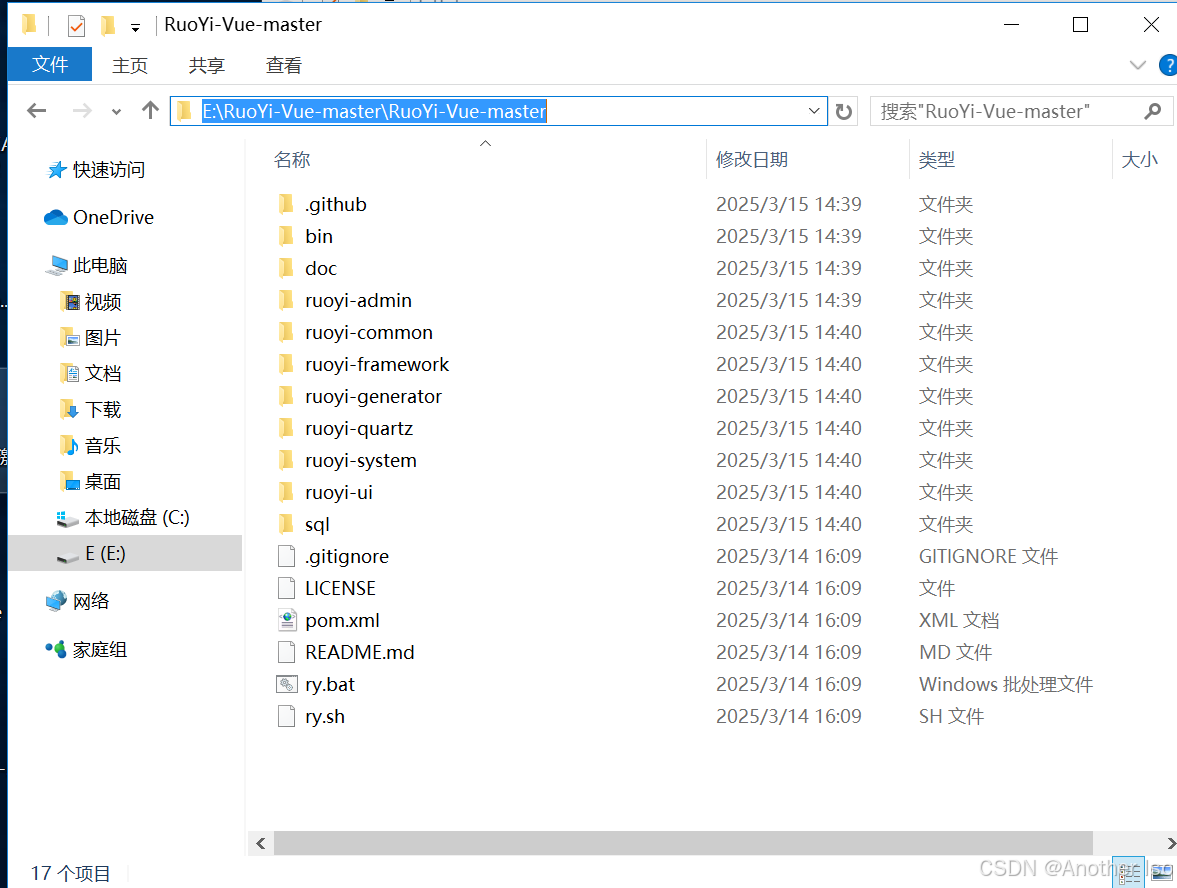Select 此电脑 in the navigation pane
The height and width of the screenshot is (888, 1177).
tap(87, 266)
